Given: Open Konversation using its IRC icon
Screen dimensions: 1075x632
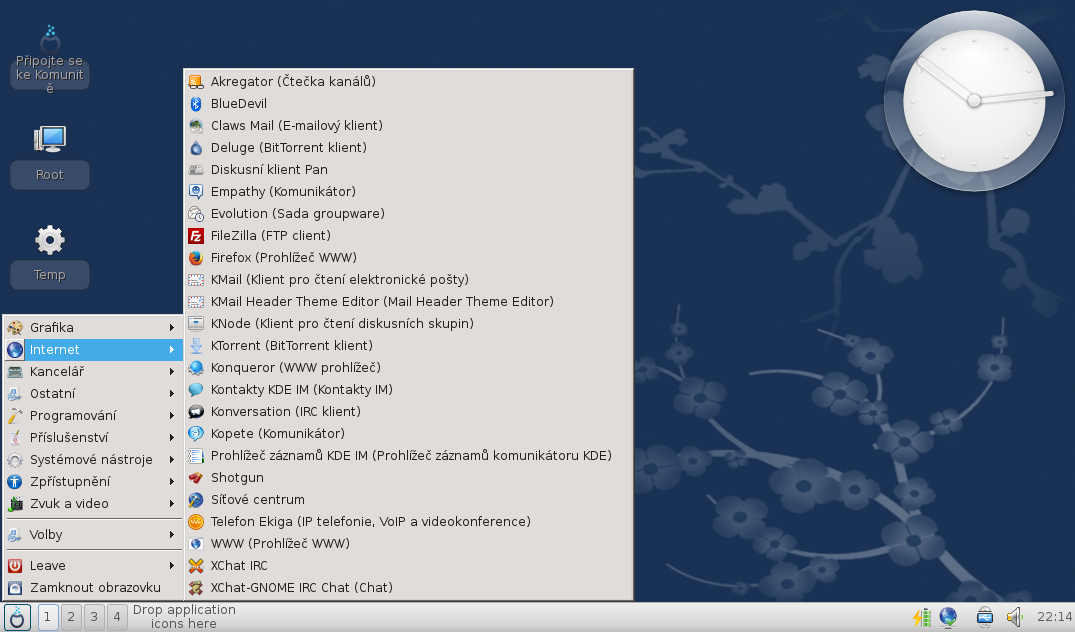Looking at the screenshot, I should (x=196, y=411).
